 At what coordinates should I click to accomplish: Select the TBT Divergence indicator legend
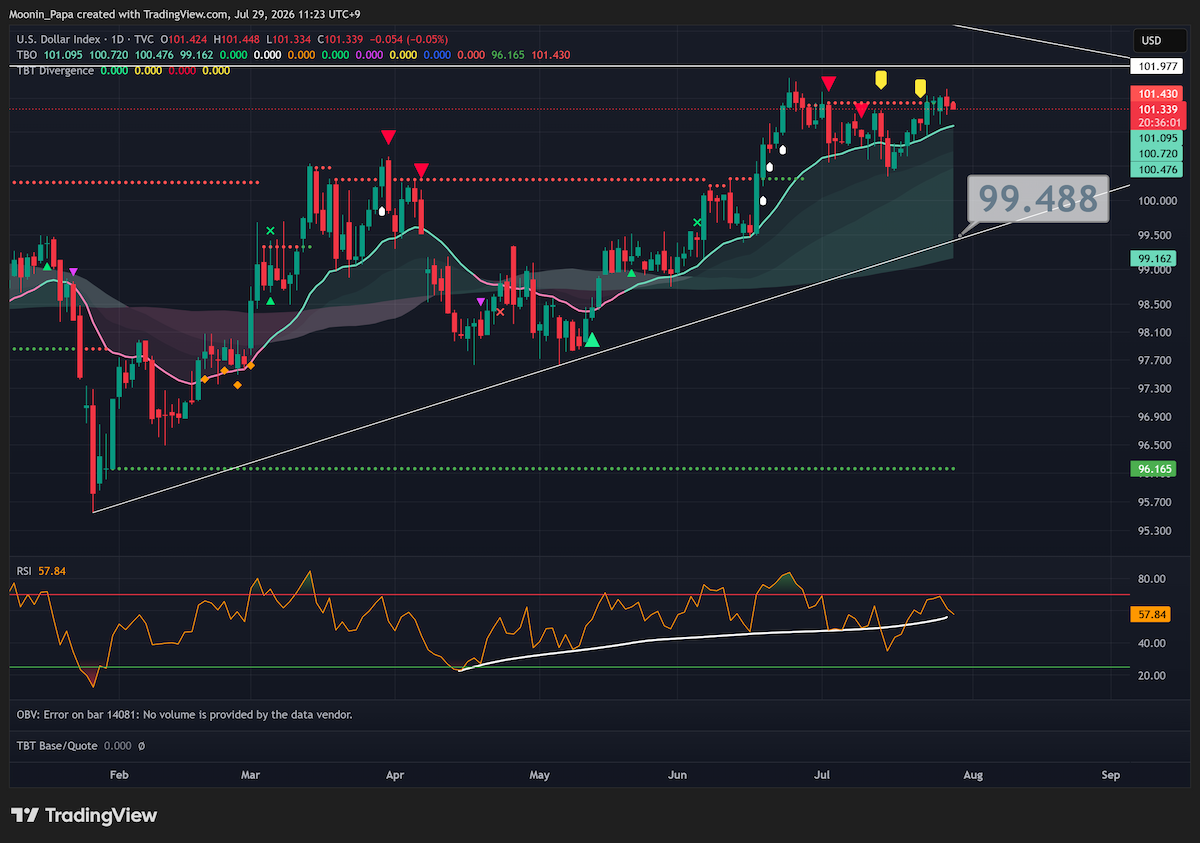click(55, 71)
